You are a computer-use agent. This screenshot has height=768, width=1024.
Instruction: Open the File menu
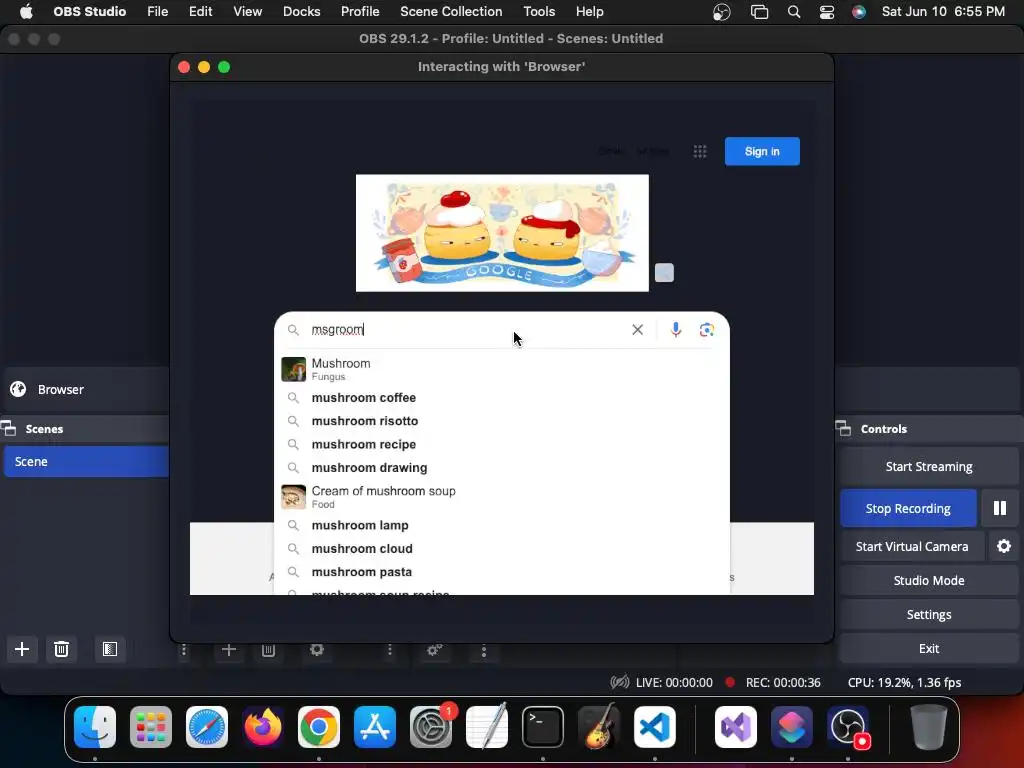tap(157, 12)
